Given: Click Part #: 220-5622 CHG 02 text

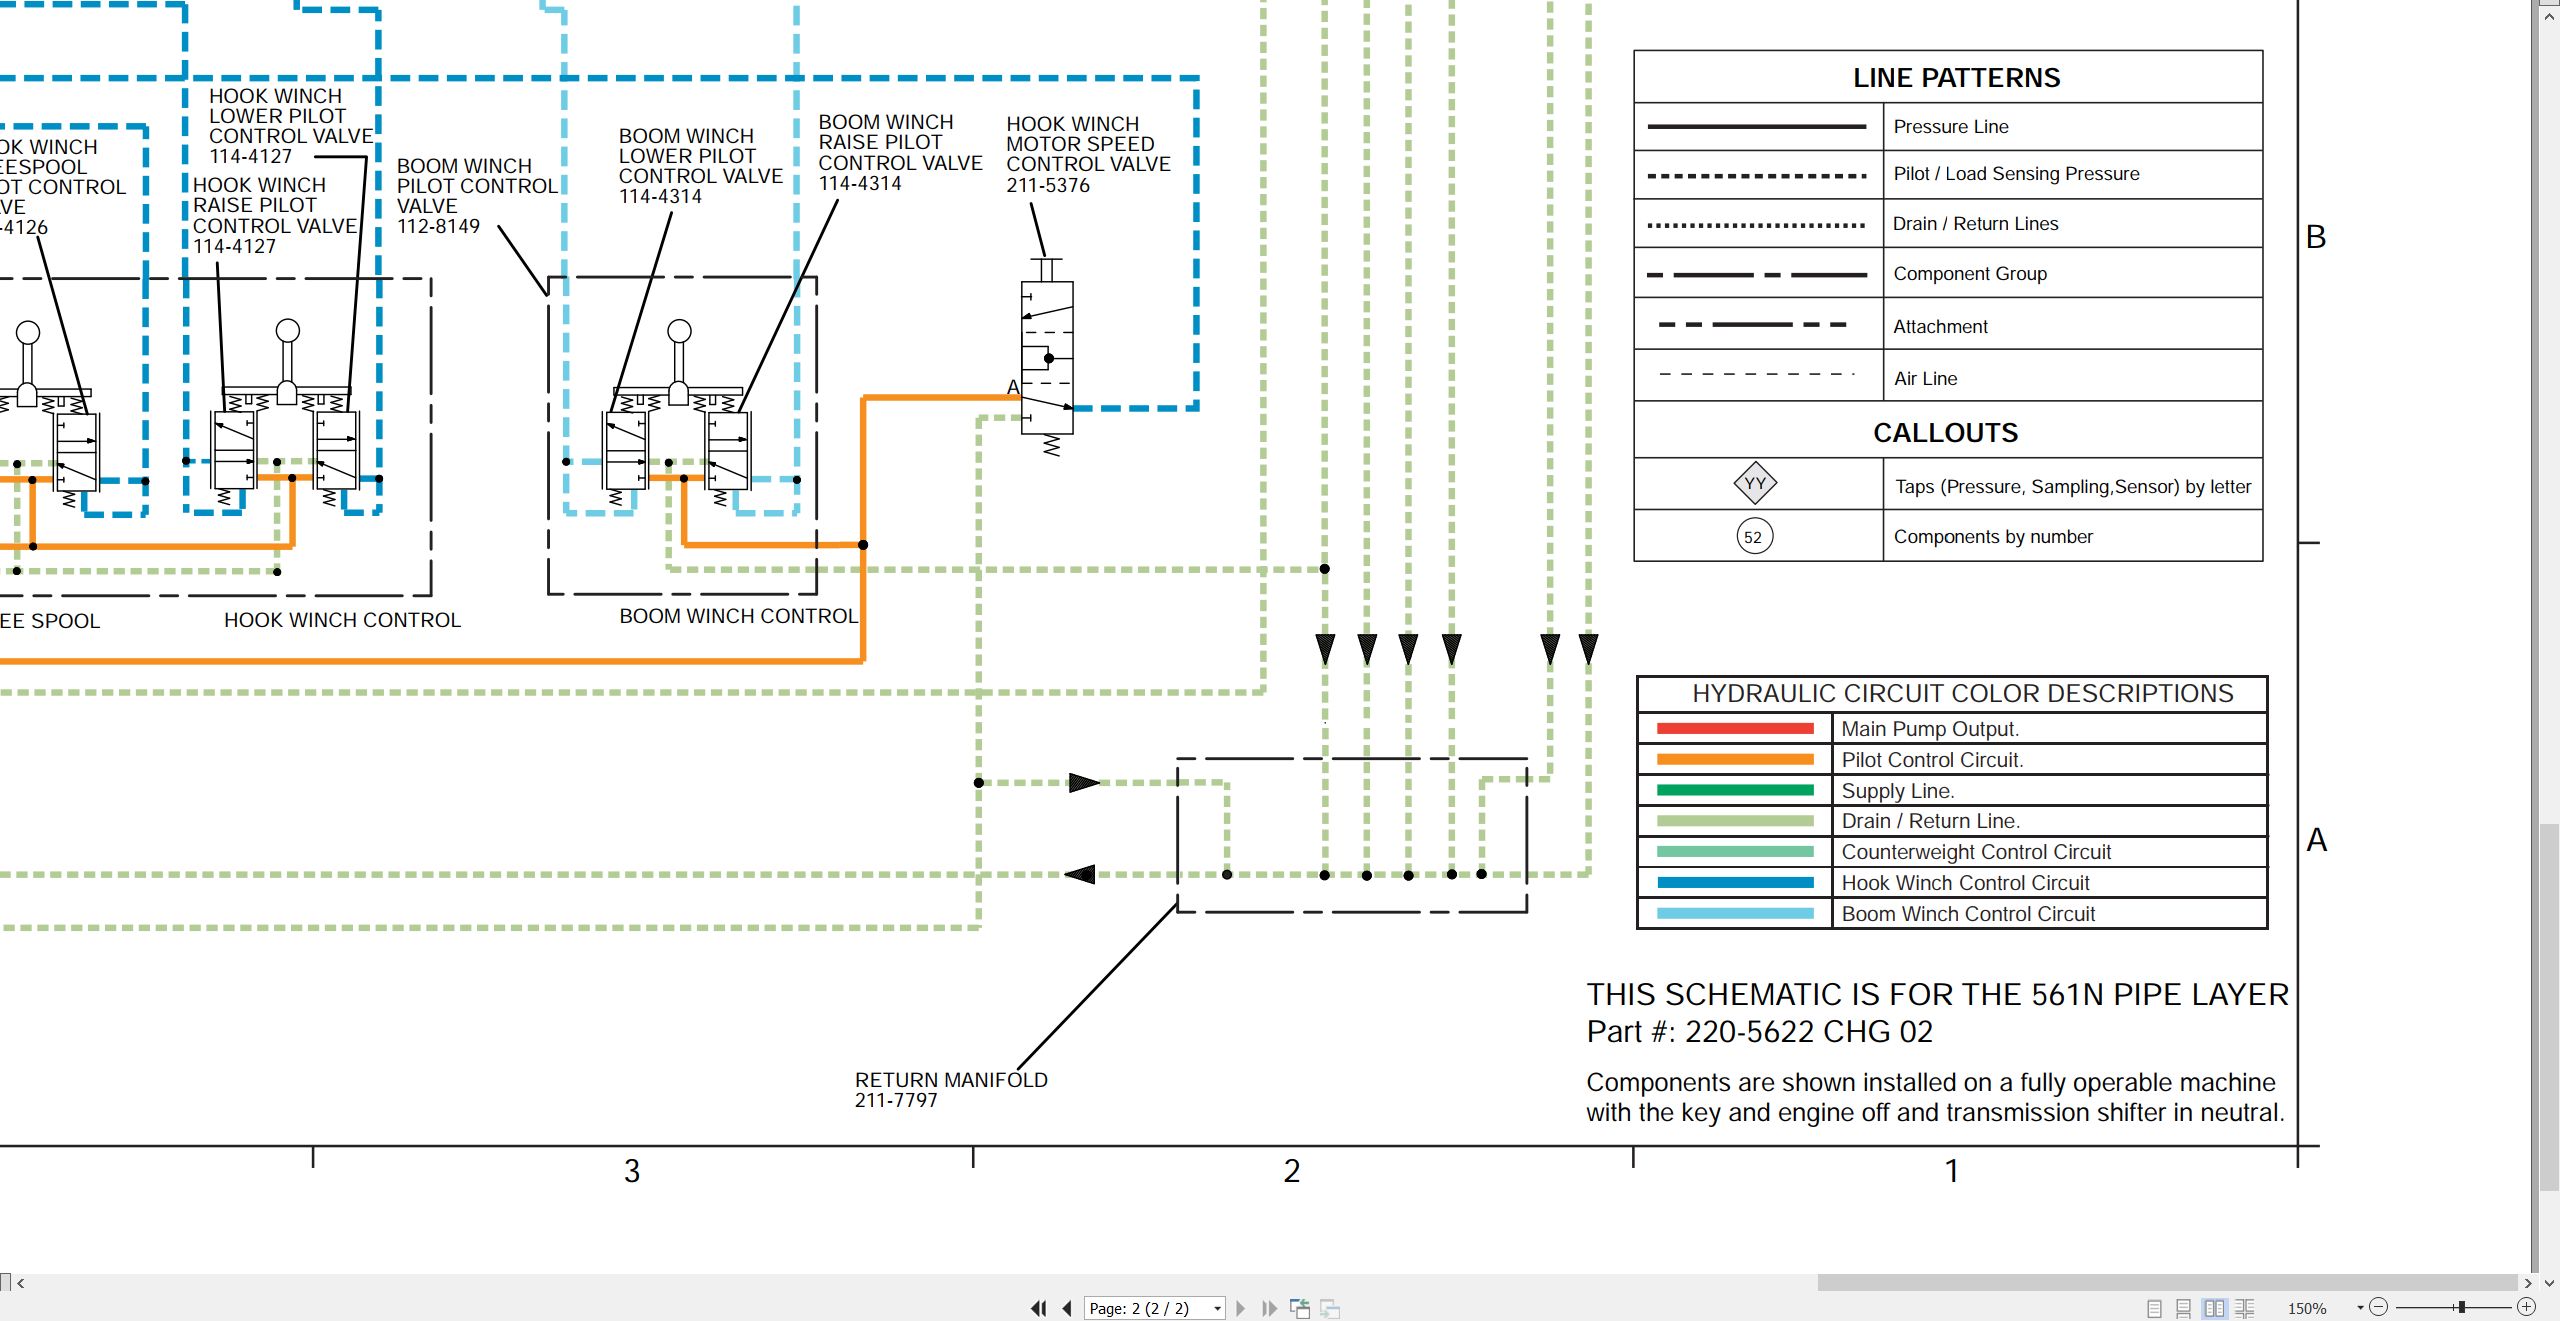Looking at the screenshot, I should coord(1759,1032).
